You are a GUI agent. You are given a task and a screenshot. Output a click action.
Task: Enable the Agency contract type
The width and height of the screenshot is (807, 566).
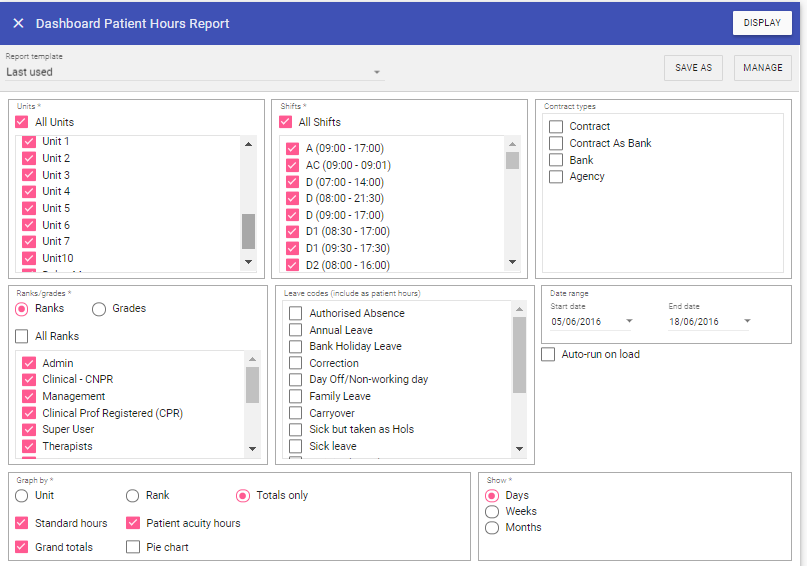[556, 177]
